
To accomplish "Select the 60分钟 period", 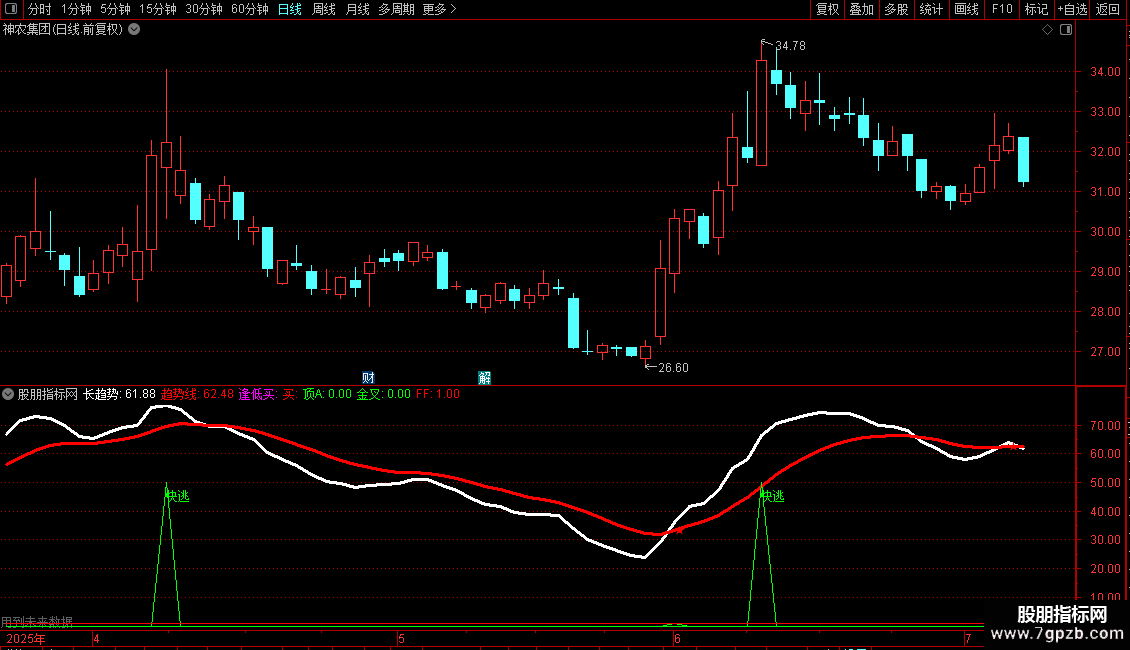I will [x=249, y=9].
